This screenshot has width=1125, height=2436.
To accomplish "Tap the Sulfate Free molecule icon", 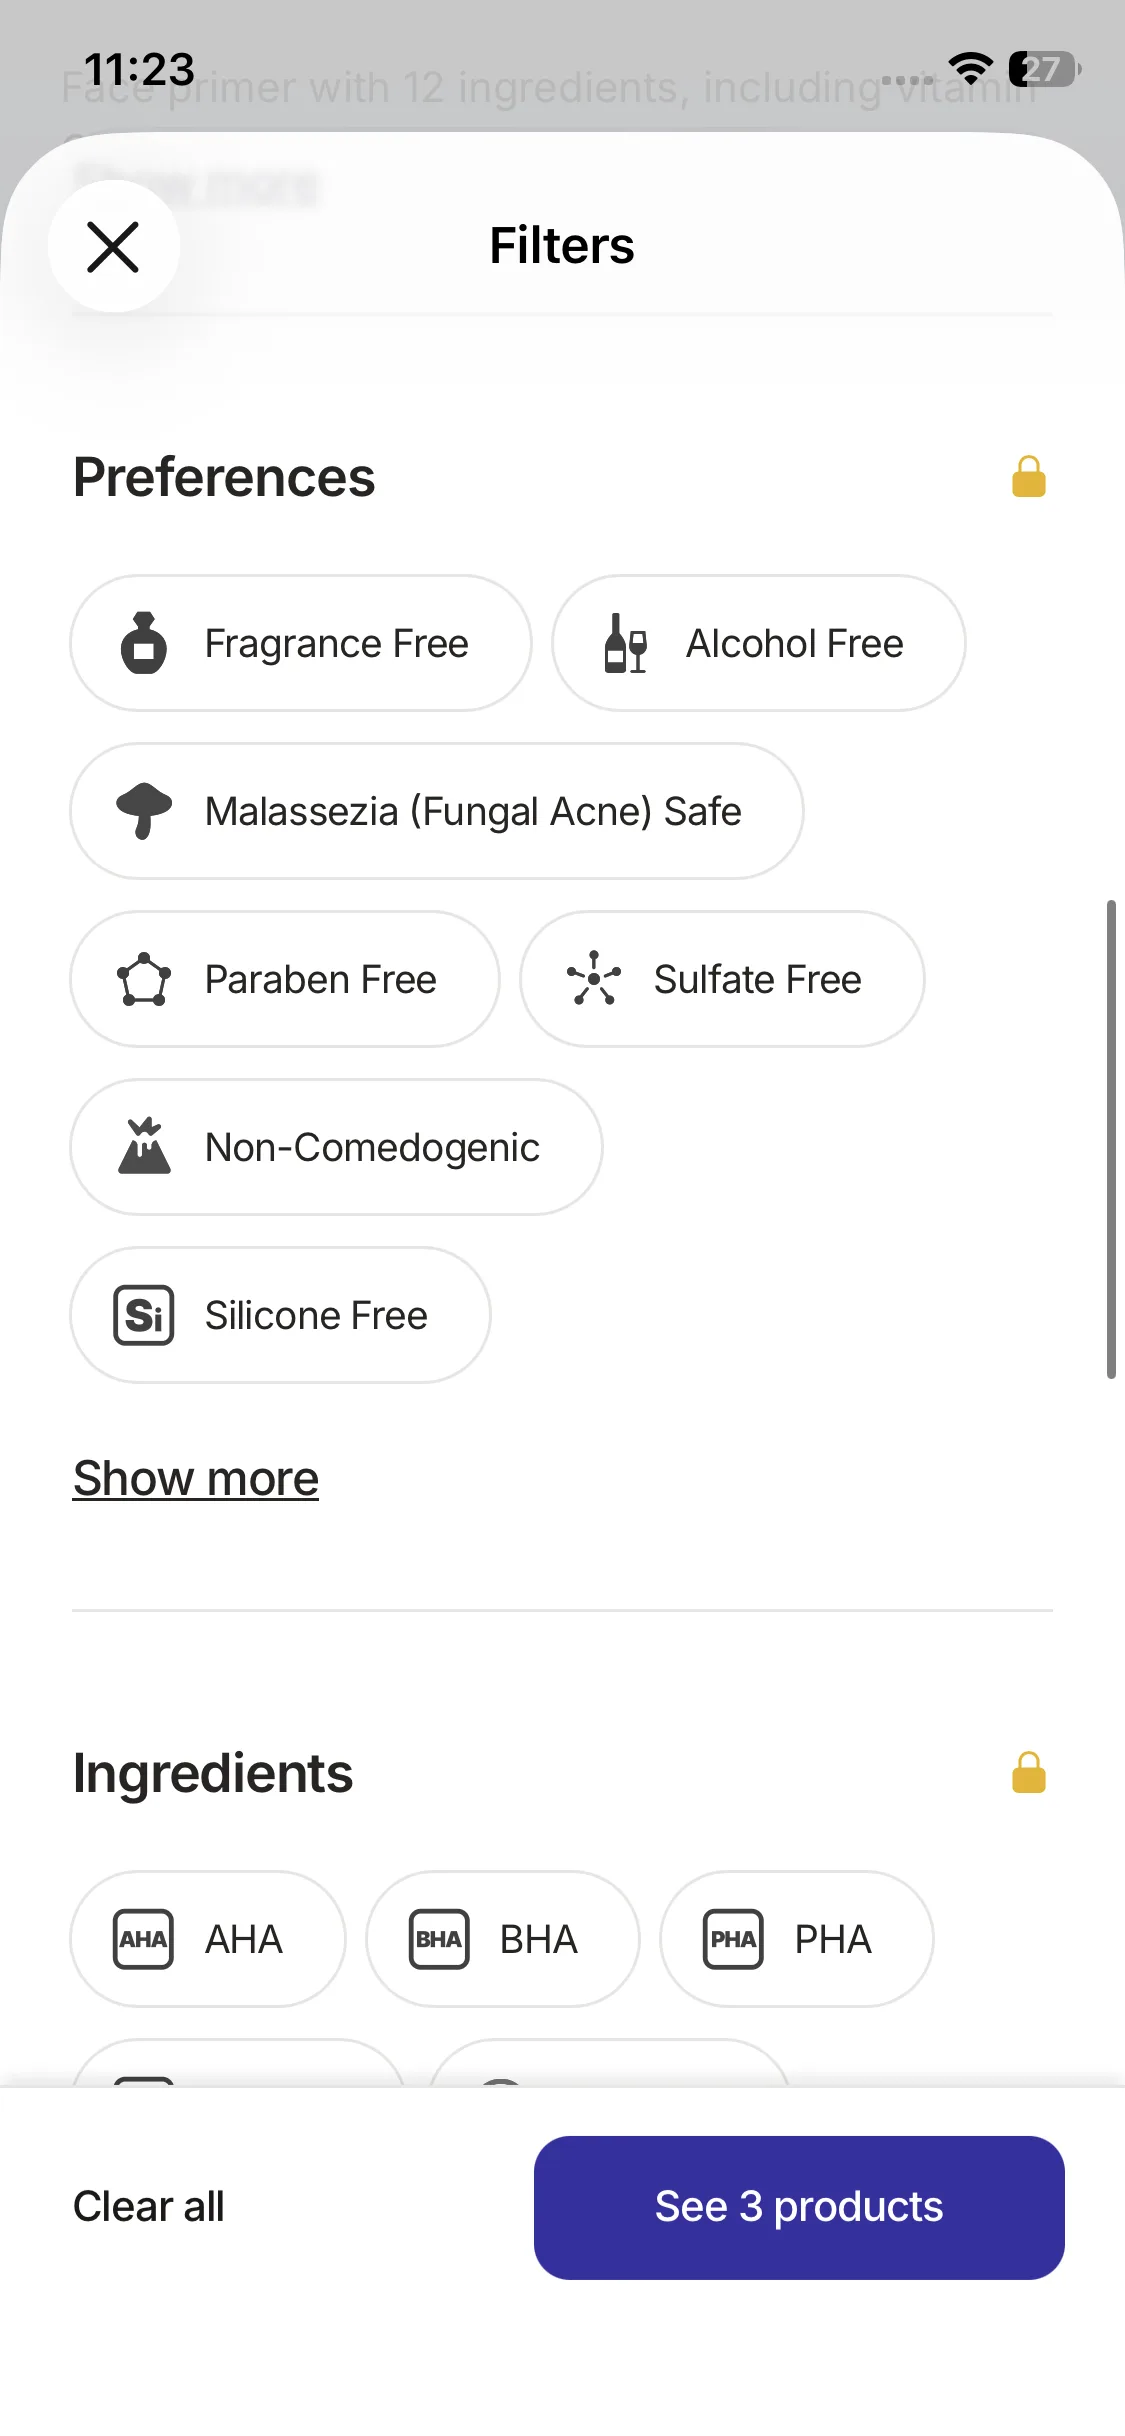I will click(x=594, y=978).
